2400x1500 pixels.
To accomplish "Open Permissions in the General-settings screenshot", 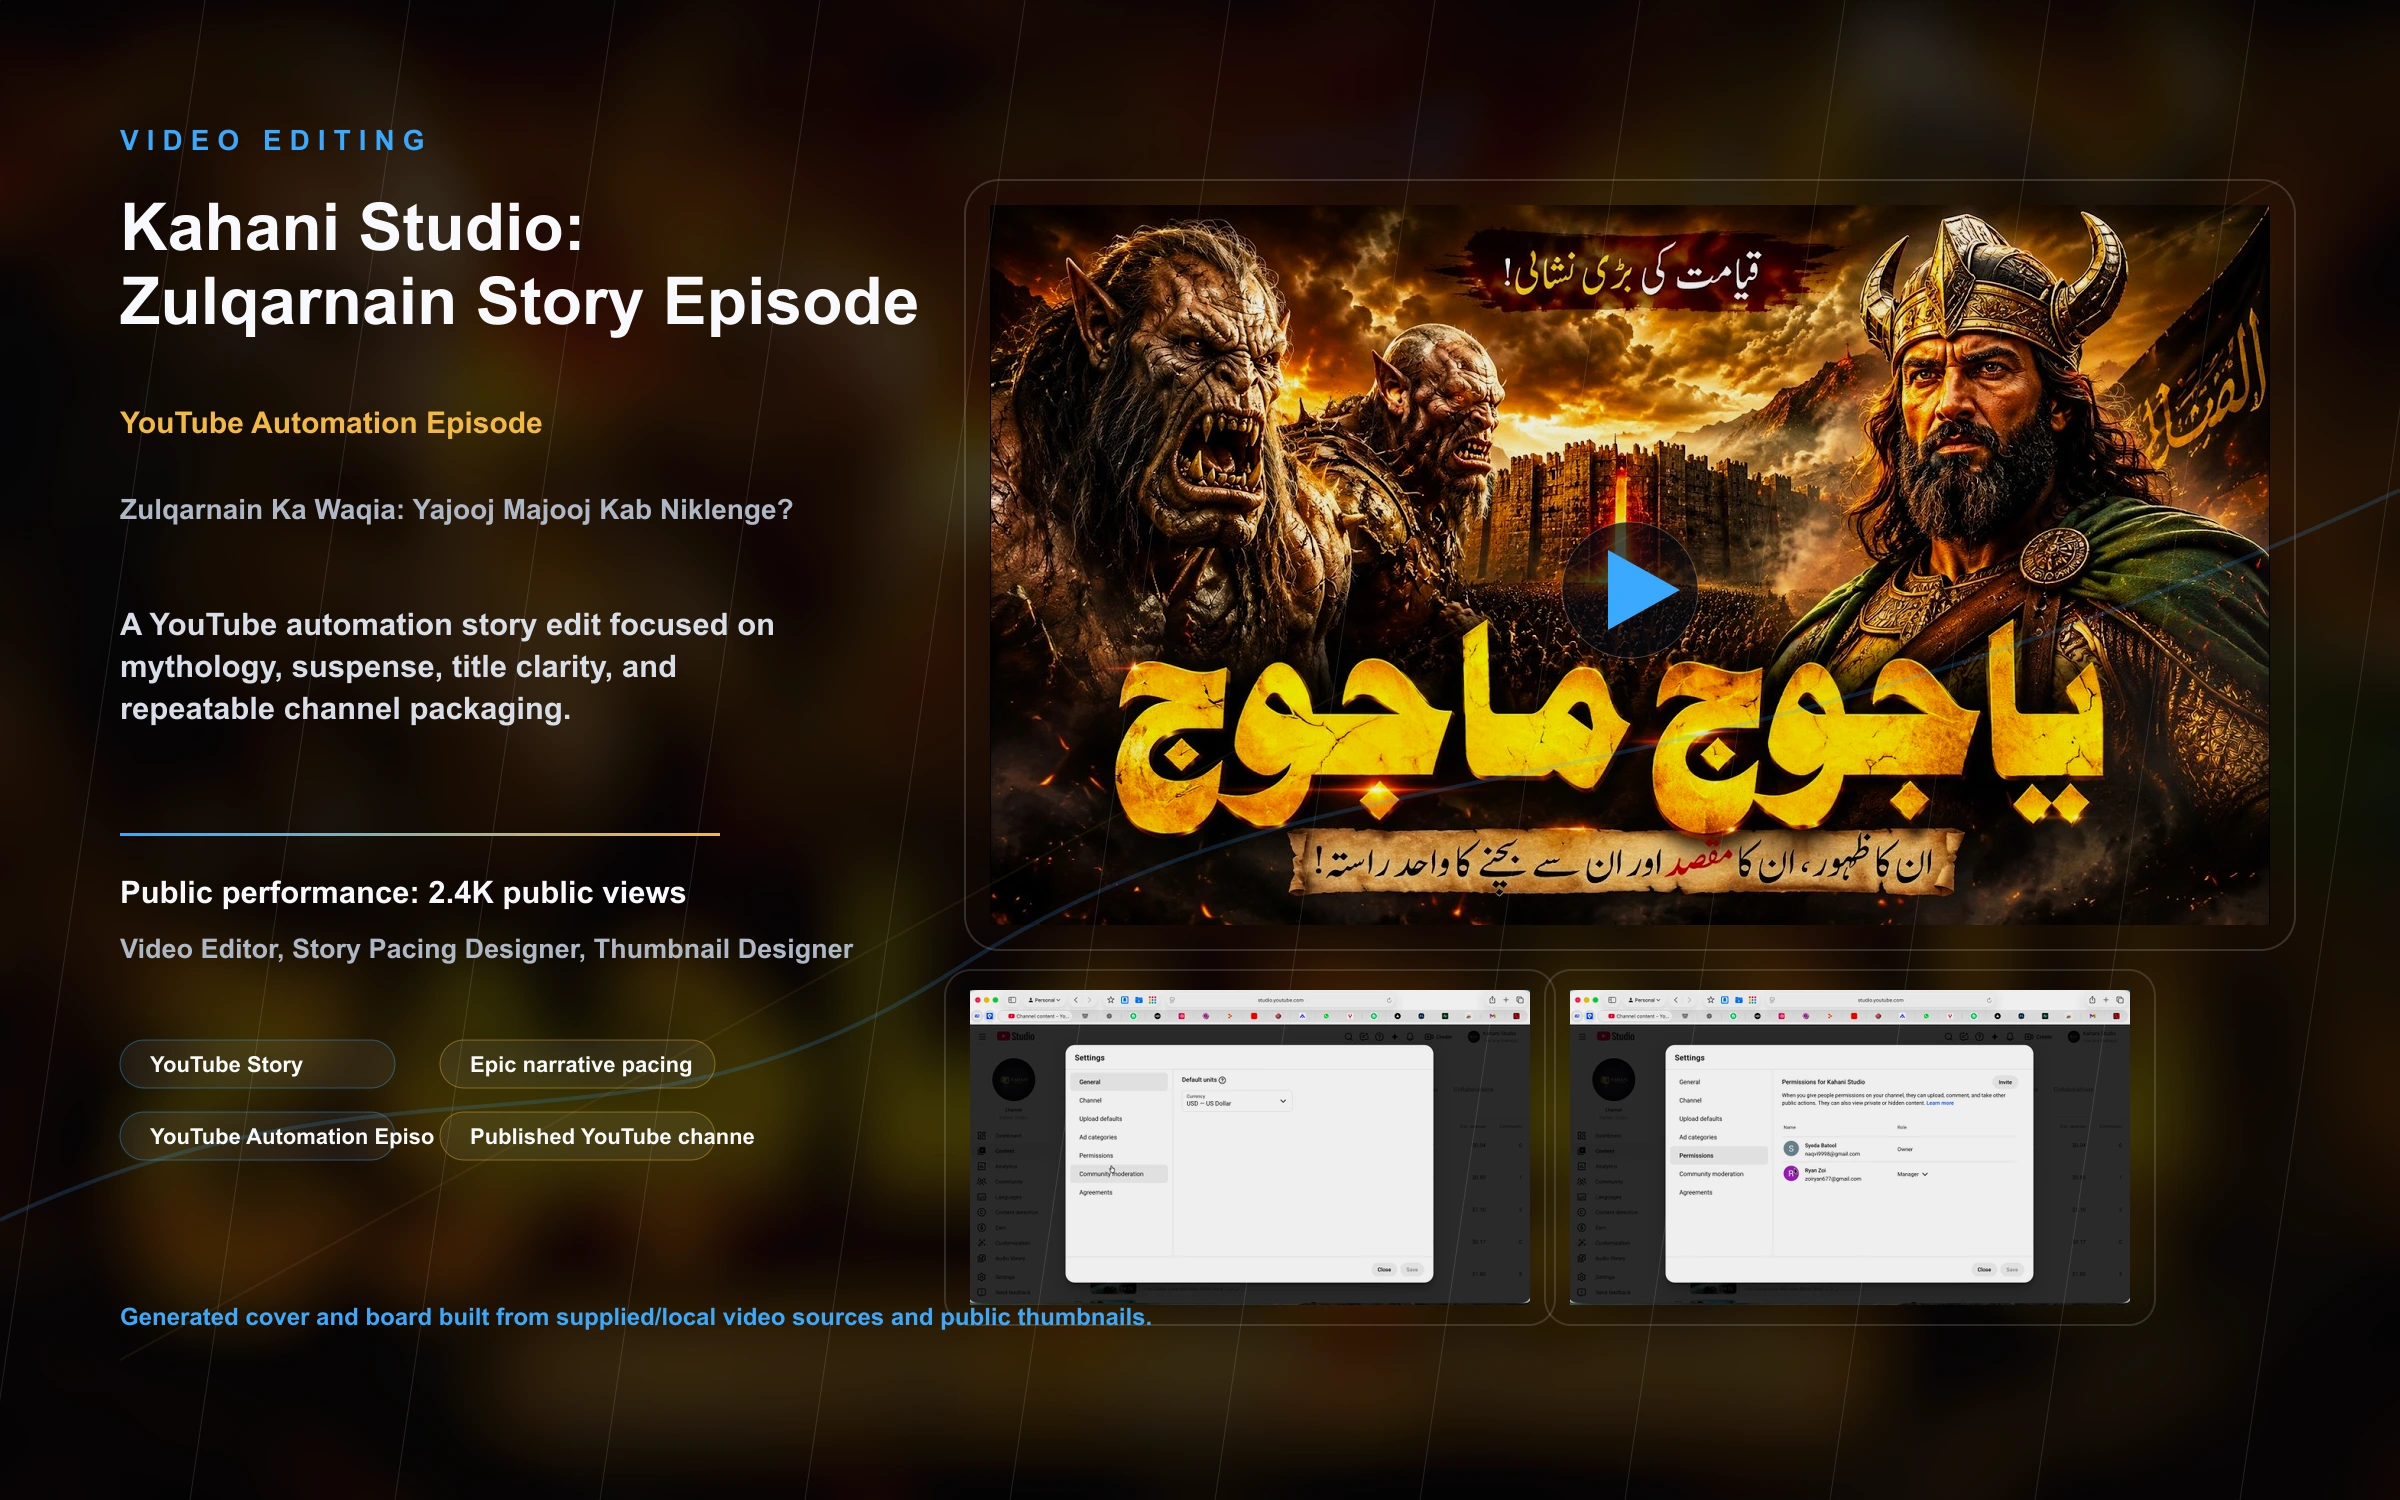I will click(1119, 1155).
